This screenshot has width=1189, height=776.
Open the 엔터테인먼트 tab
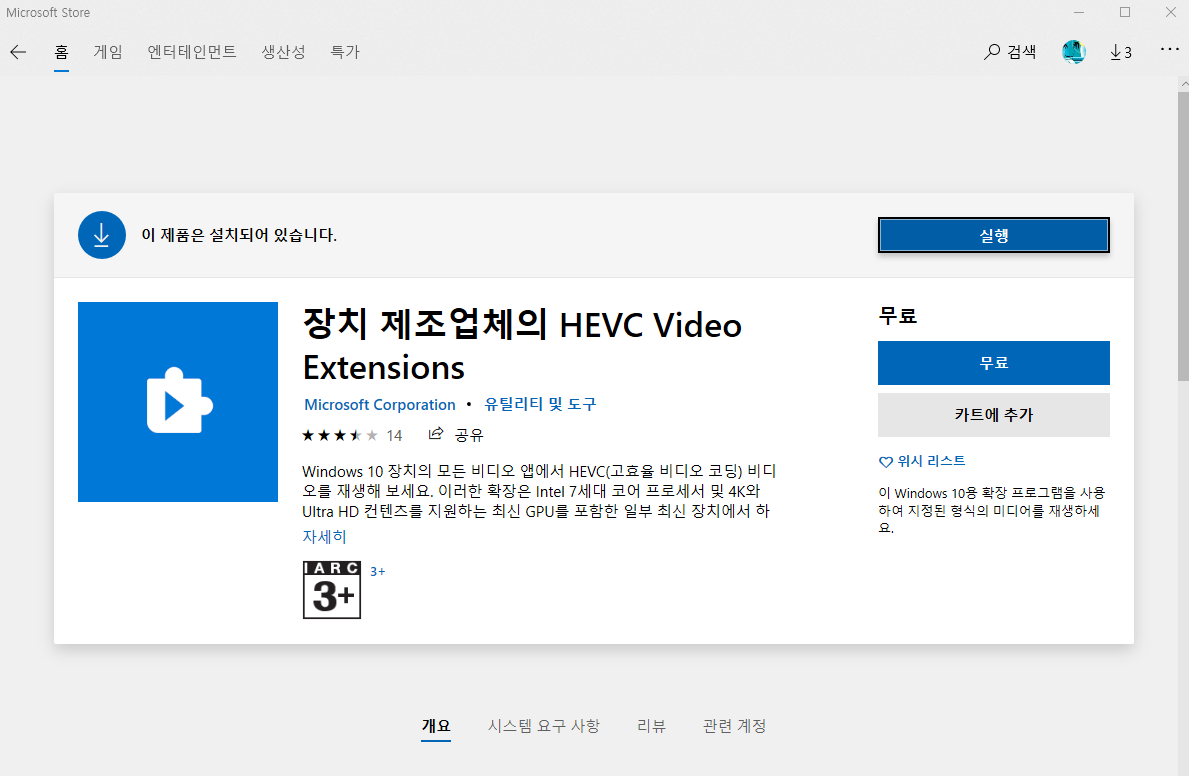click(x=192, y=52)
